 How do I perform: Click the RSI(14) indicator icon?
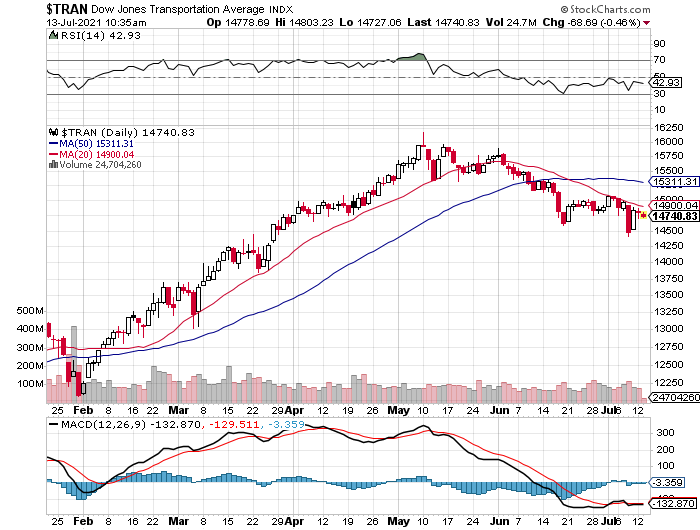[x=54, y=35]
